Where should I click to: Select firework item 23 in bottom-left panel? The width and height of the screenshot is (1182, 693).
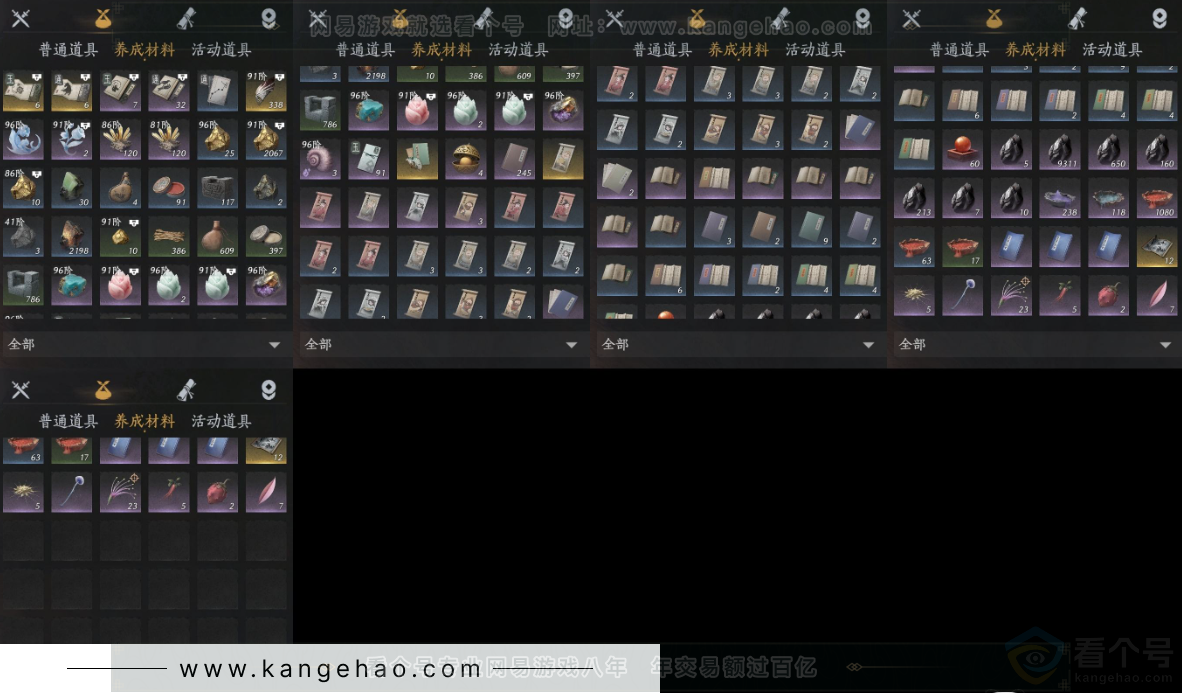[x=119, y=492]
